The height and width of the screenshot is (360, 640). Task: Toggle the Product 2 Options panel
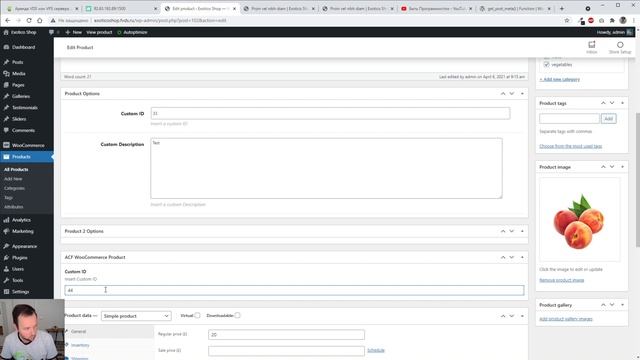pos(522,231)
